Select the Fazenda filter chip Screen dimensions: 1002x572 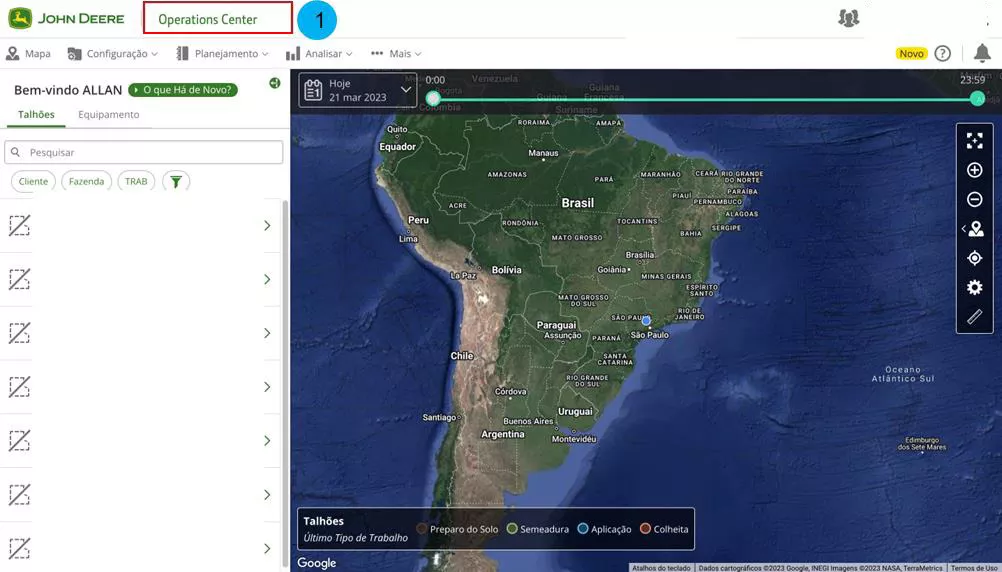tap(86, 182)
